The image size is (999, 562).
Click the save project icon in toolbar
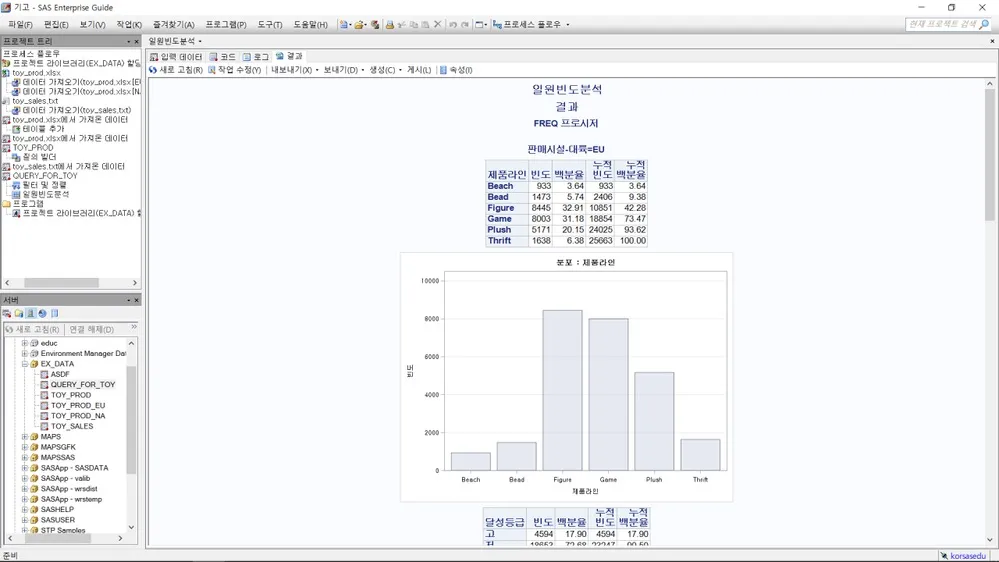pyautogui.click(x=375, y=25)
